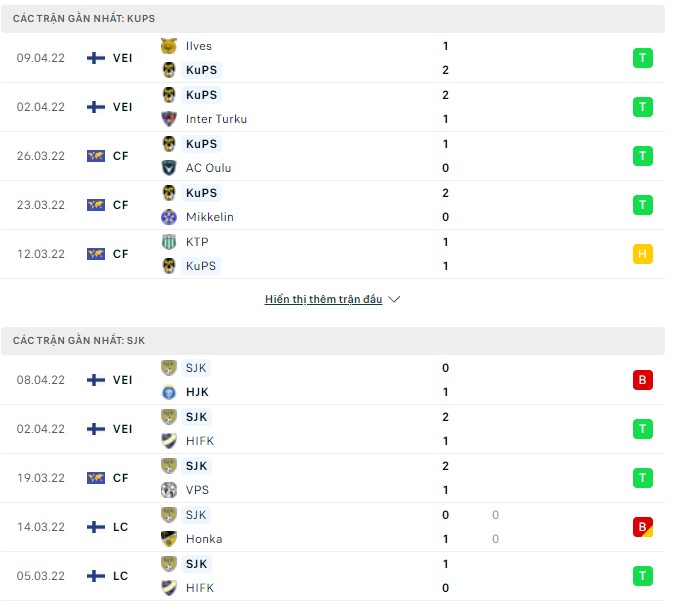Click red B badge for SJK vs HJK
This screenshot has height=601, width=673.
(642, 380)
